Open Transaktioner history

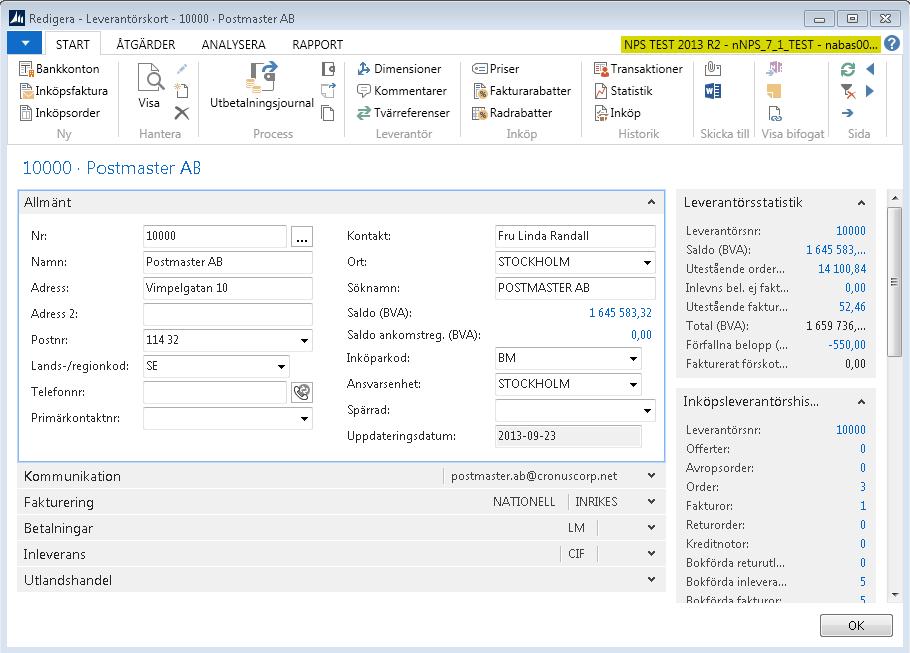click(x=638, y=69)
